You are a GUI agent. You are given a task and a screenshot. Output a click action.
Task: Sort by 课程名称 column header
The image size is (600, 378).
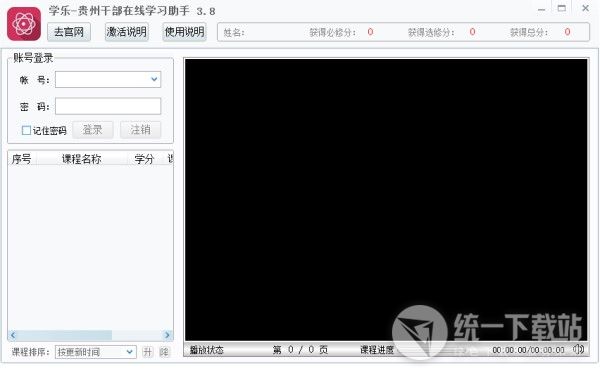82,158
